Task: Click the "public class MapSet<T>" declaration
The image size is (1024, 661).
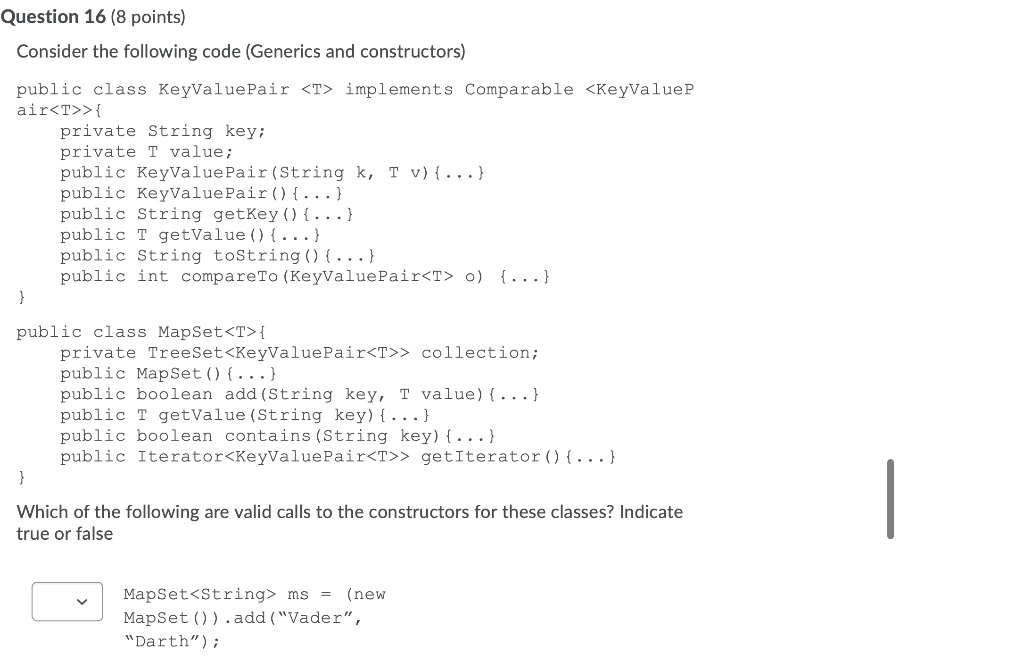Action: pos(141,332)
